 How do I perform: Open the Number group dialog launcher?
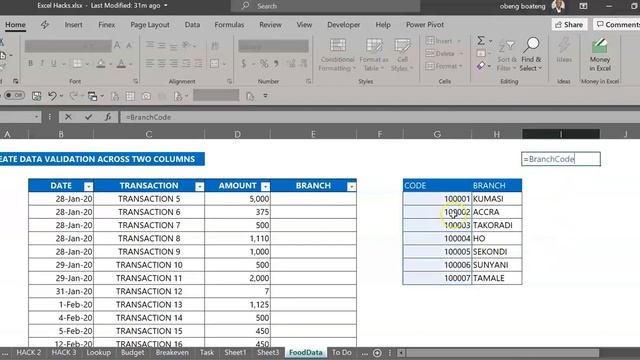(x=308, y=81)
